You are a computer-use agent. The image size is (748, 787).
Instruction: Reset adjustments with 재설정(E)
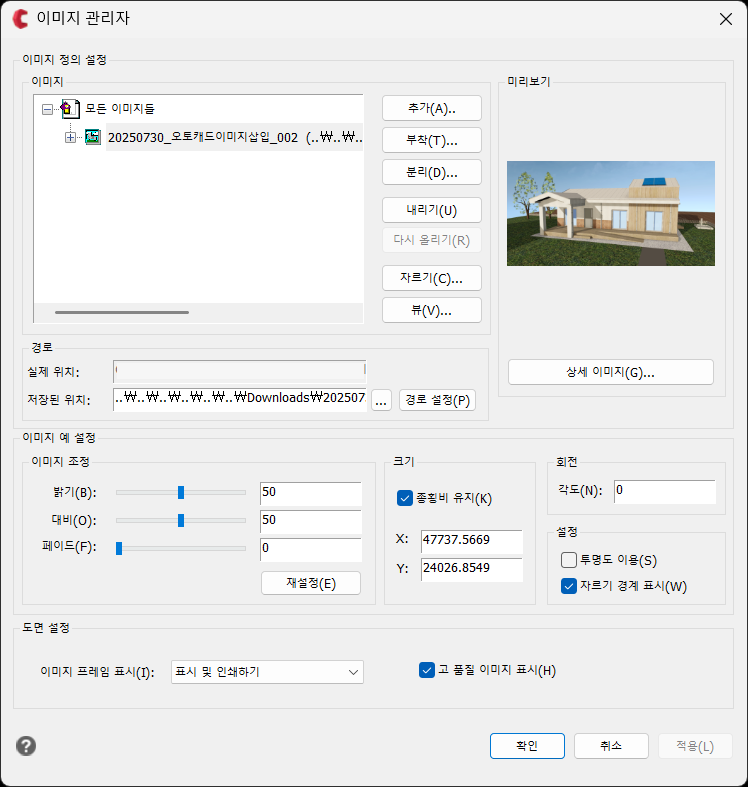[311, 583]
